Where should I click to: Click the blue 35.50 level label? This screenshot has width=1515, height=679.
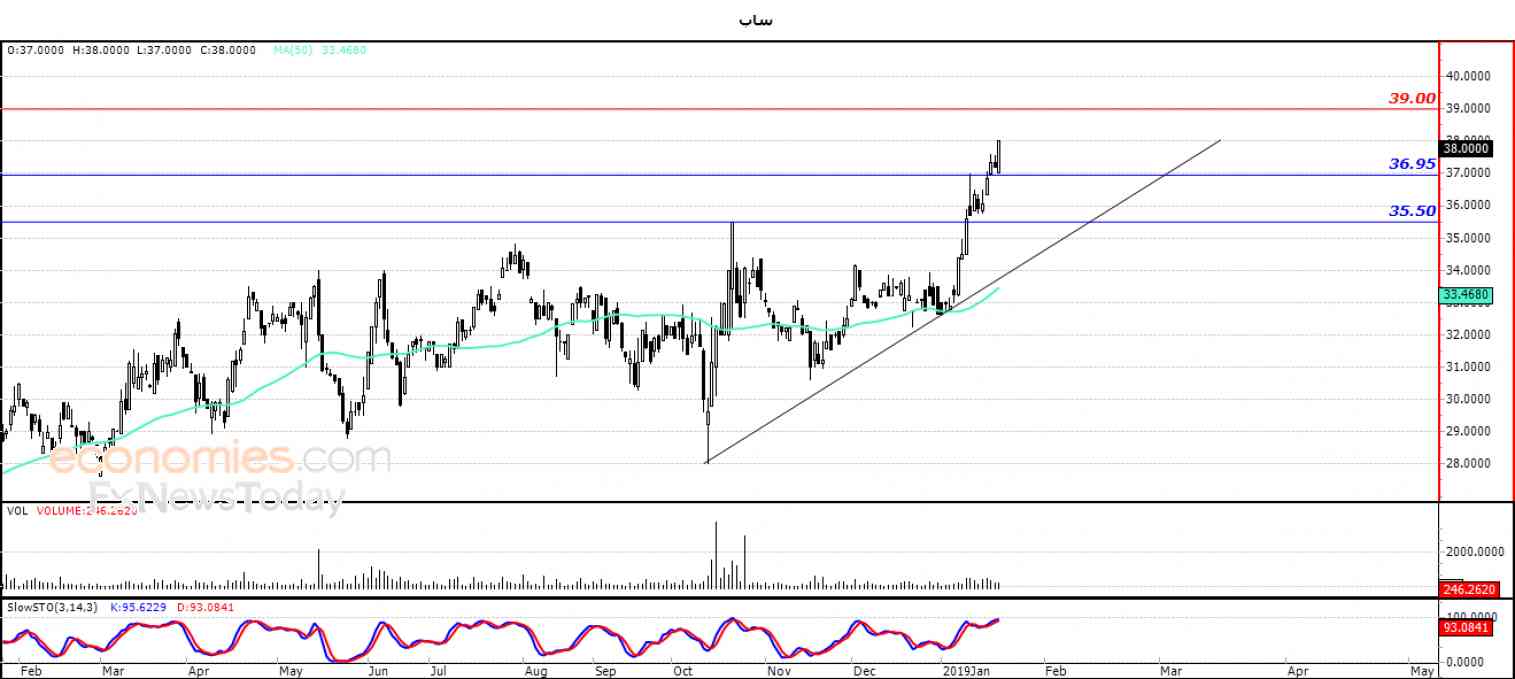click(1412, 211)
